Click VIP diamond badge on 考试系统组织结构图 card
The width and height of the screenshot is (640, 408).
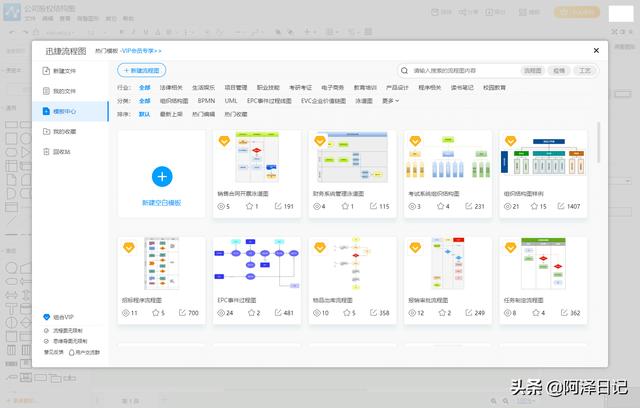(x=415, y=141)
